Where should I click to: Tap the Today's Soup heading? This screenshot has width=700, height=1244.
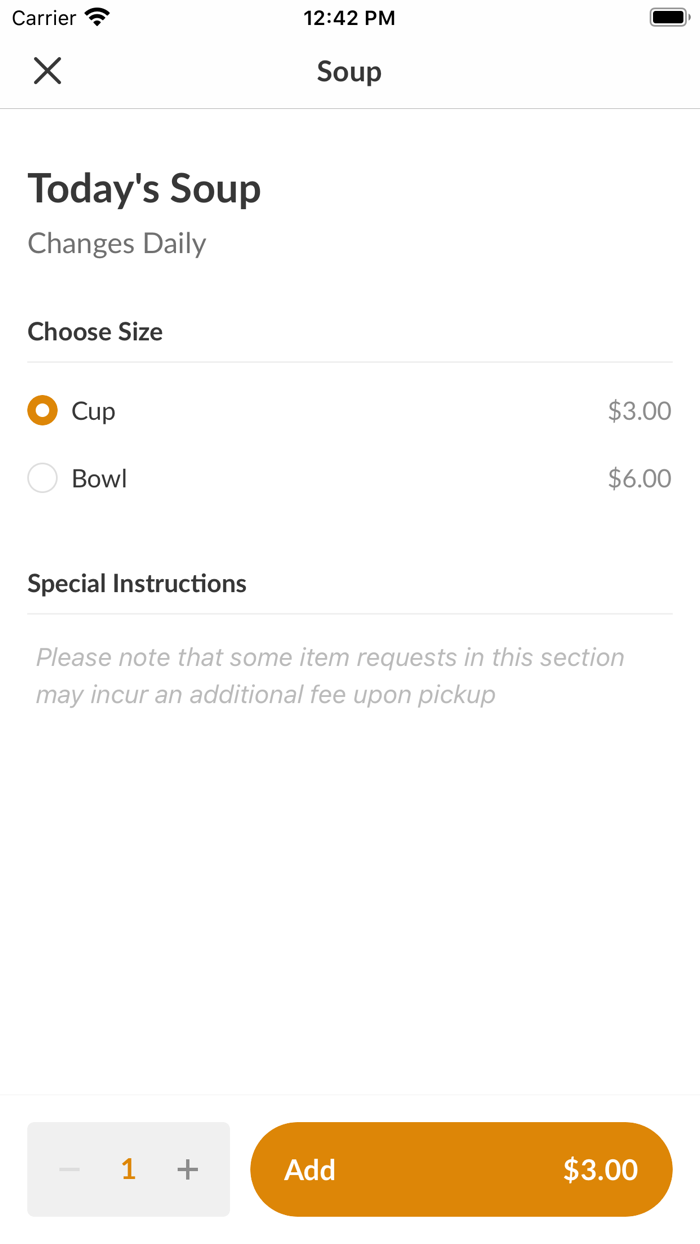click(x=144, y=189)
